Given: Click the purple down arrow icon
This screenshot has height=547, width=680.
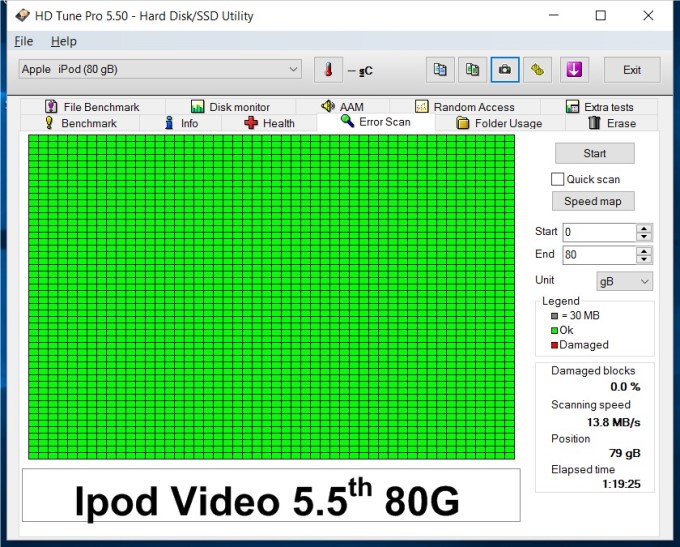Looking at the screenshot, I should [574, 70].
